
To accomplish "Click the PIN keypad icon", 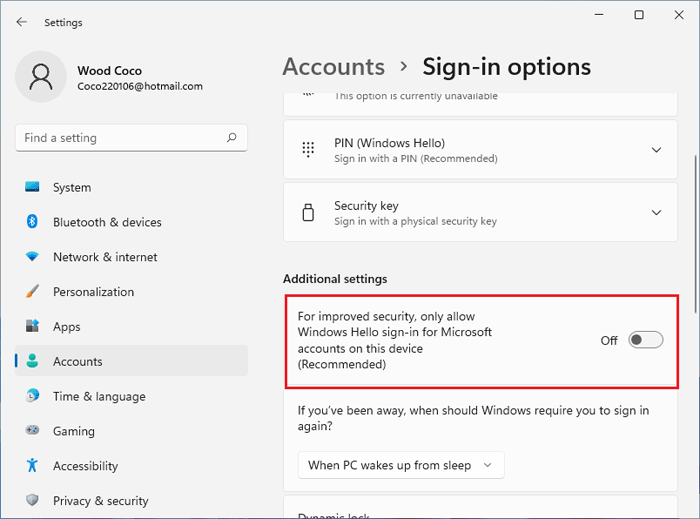I will click(x=308, y=149).
